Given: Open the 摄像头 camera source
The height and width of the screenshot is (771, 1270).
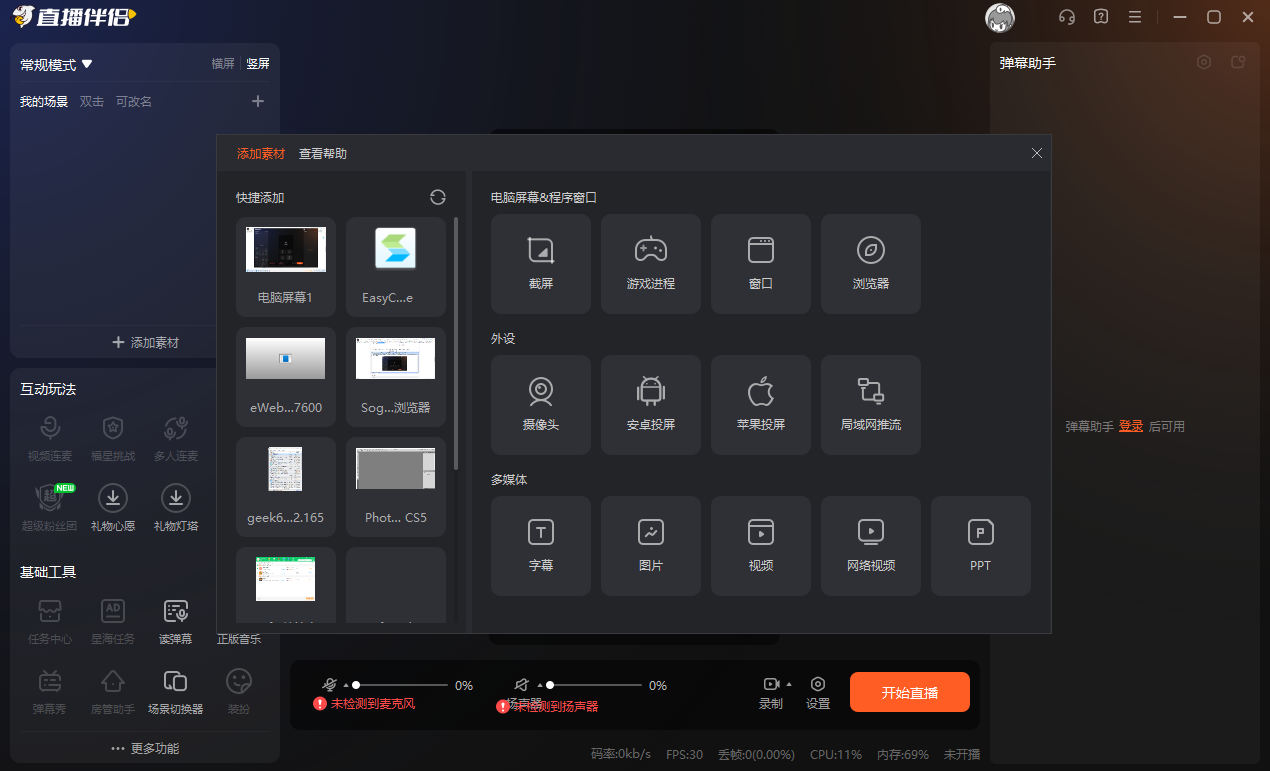Looking at the screenshot, I should tap(540, 404).
